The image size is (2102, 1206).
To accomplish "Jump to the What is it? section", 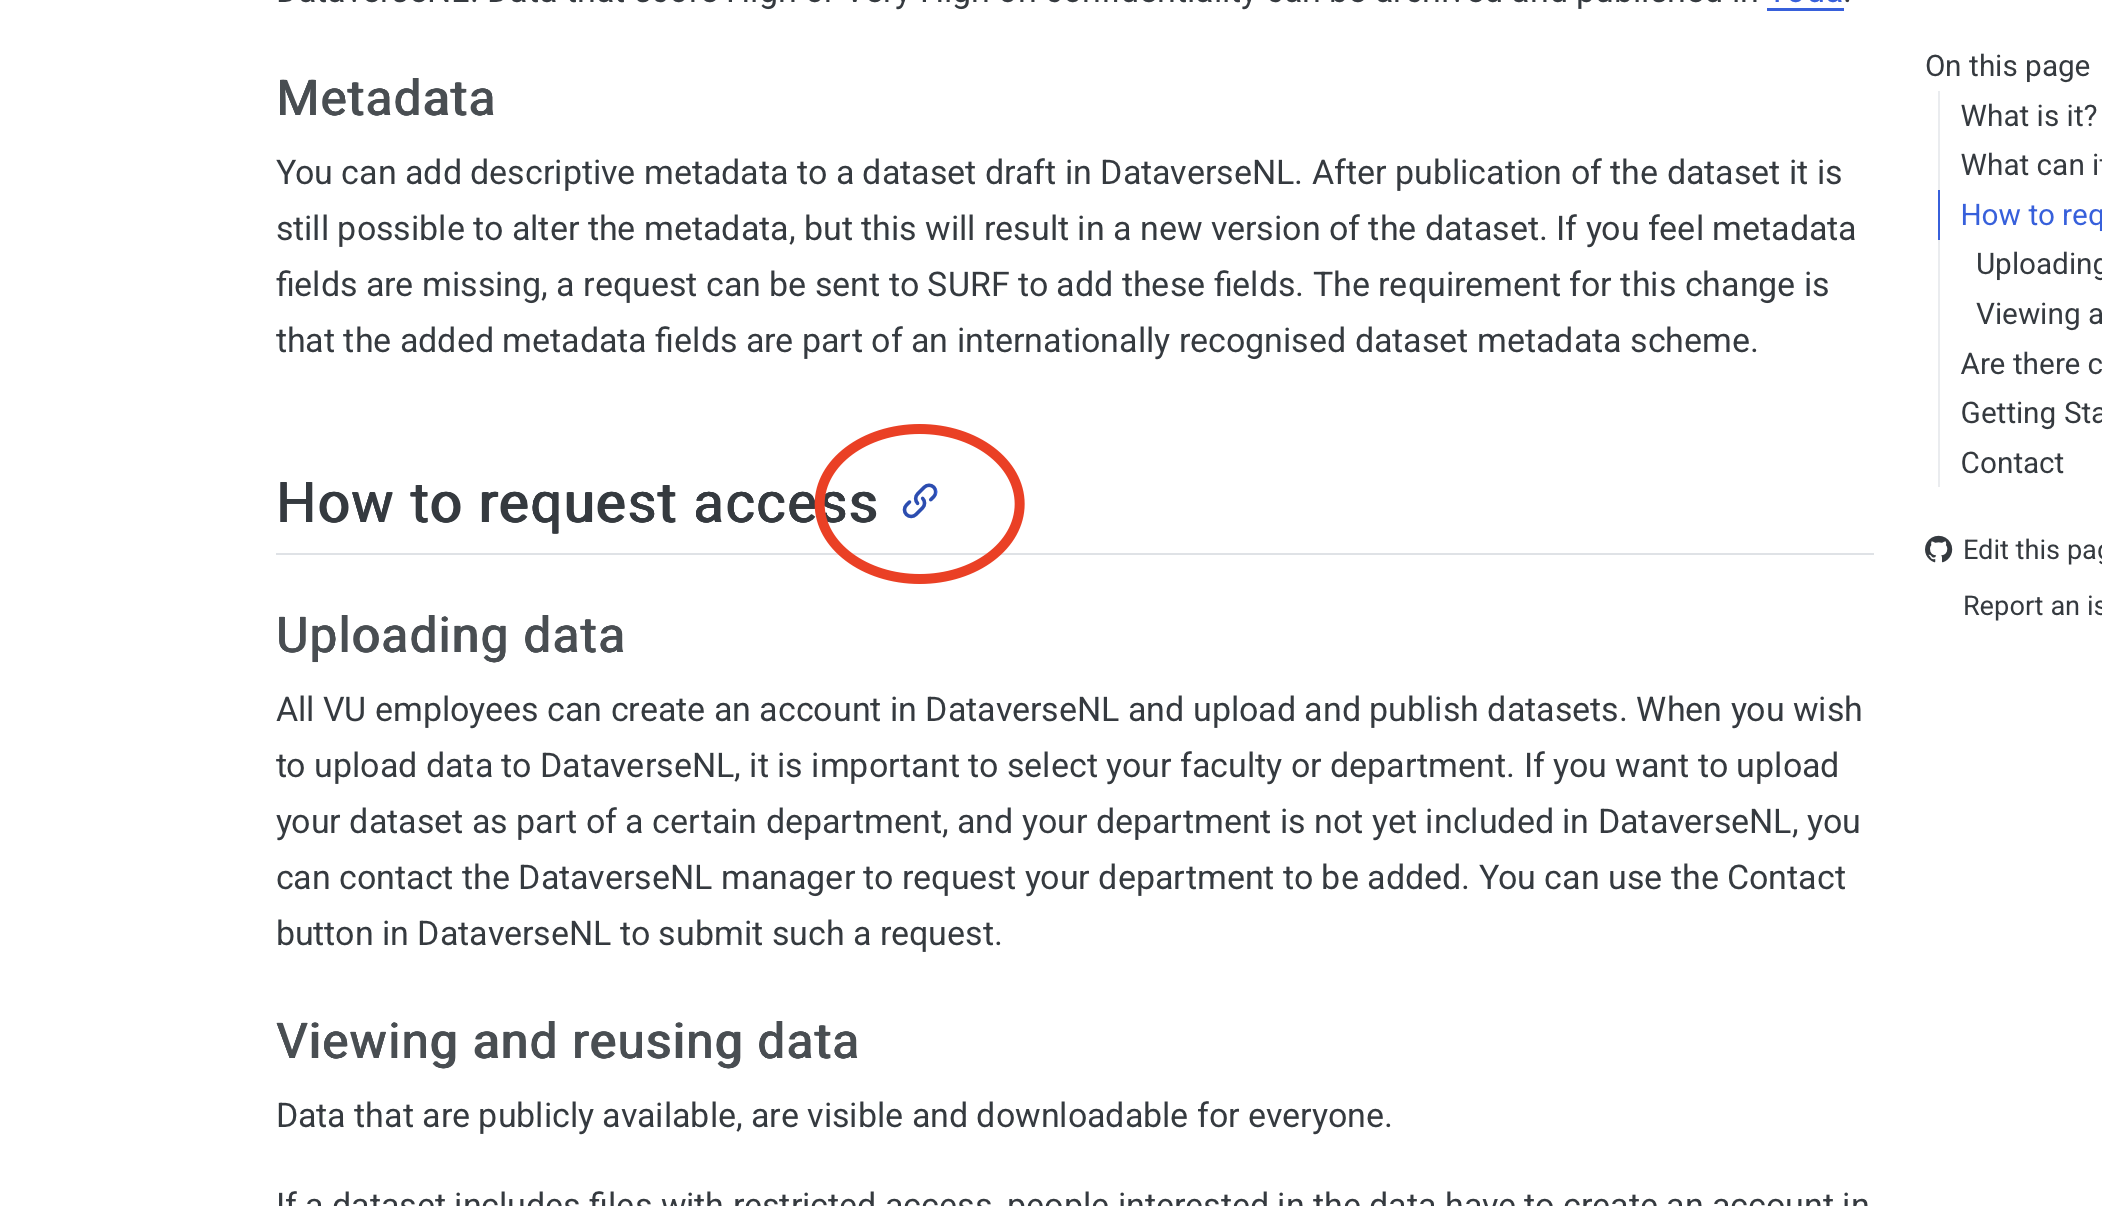I will tap(2028, 116).
